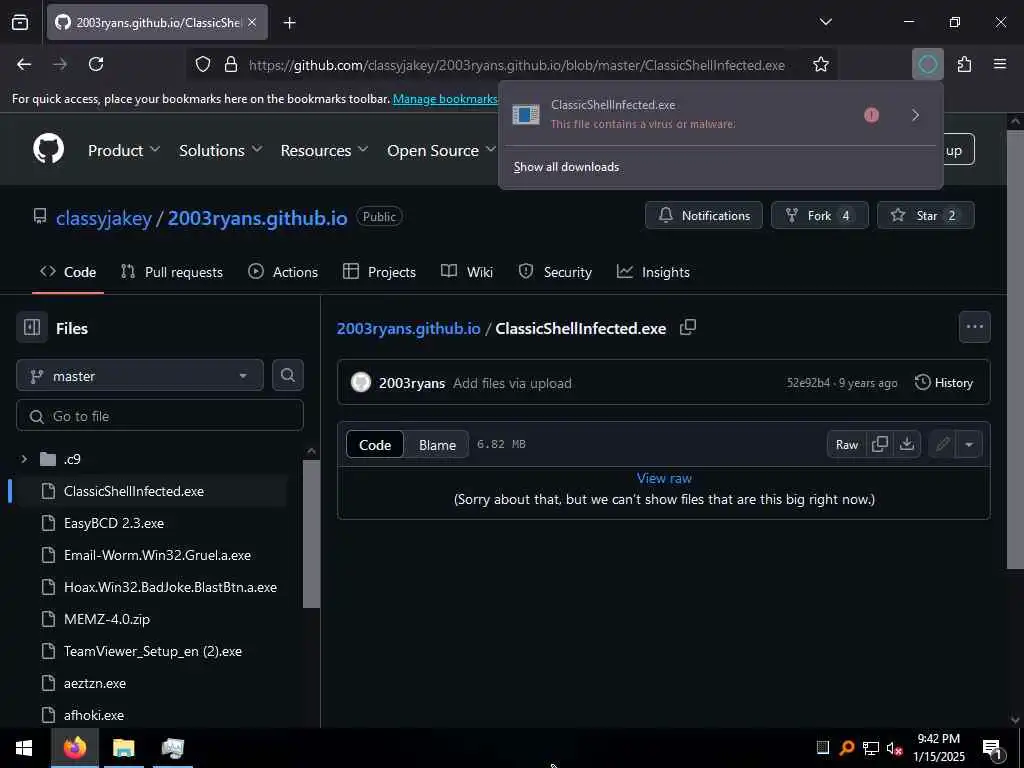Open Manage bookmarks link
The width and height of the screenshot is (1024, 768).
click(445, 99)
